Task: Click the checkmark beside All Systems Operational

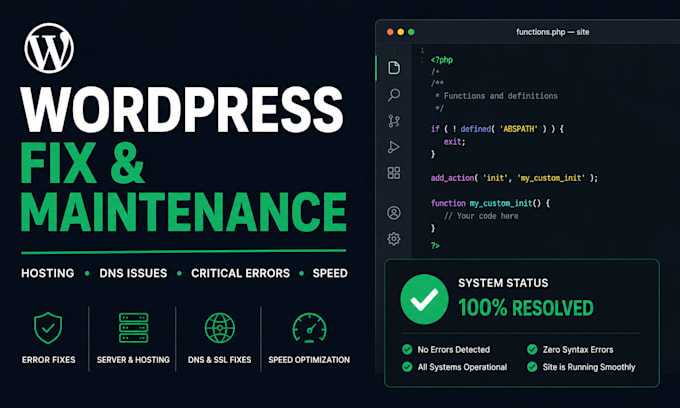Action: 407,367
